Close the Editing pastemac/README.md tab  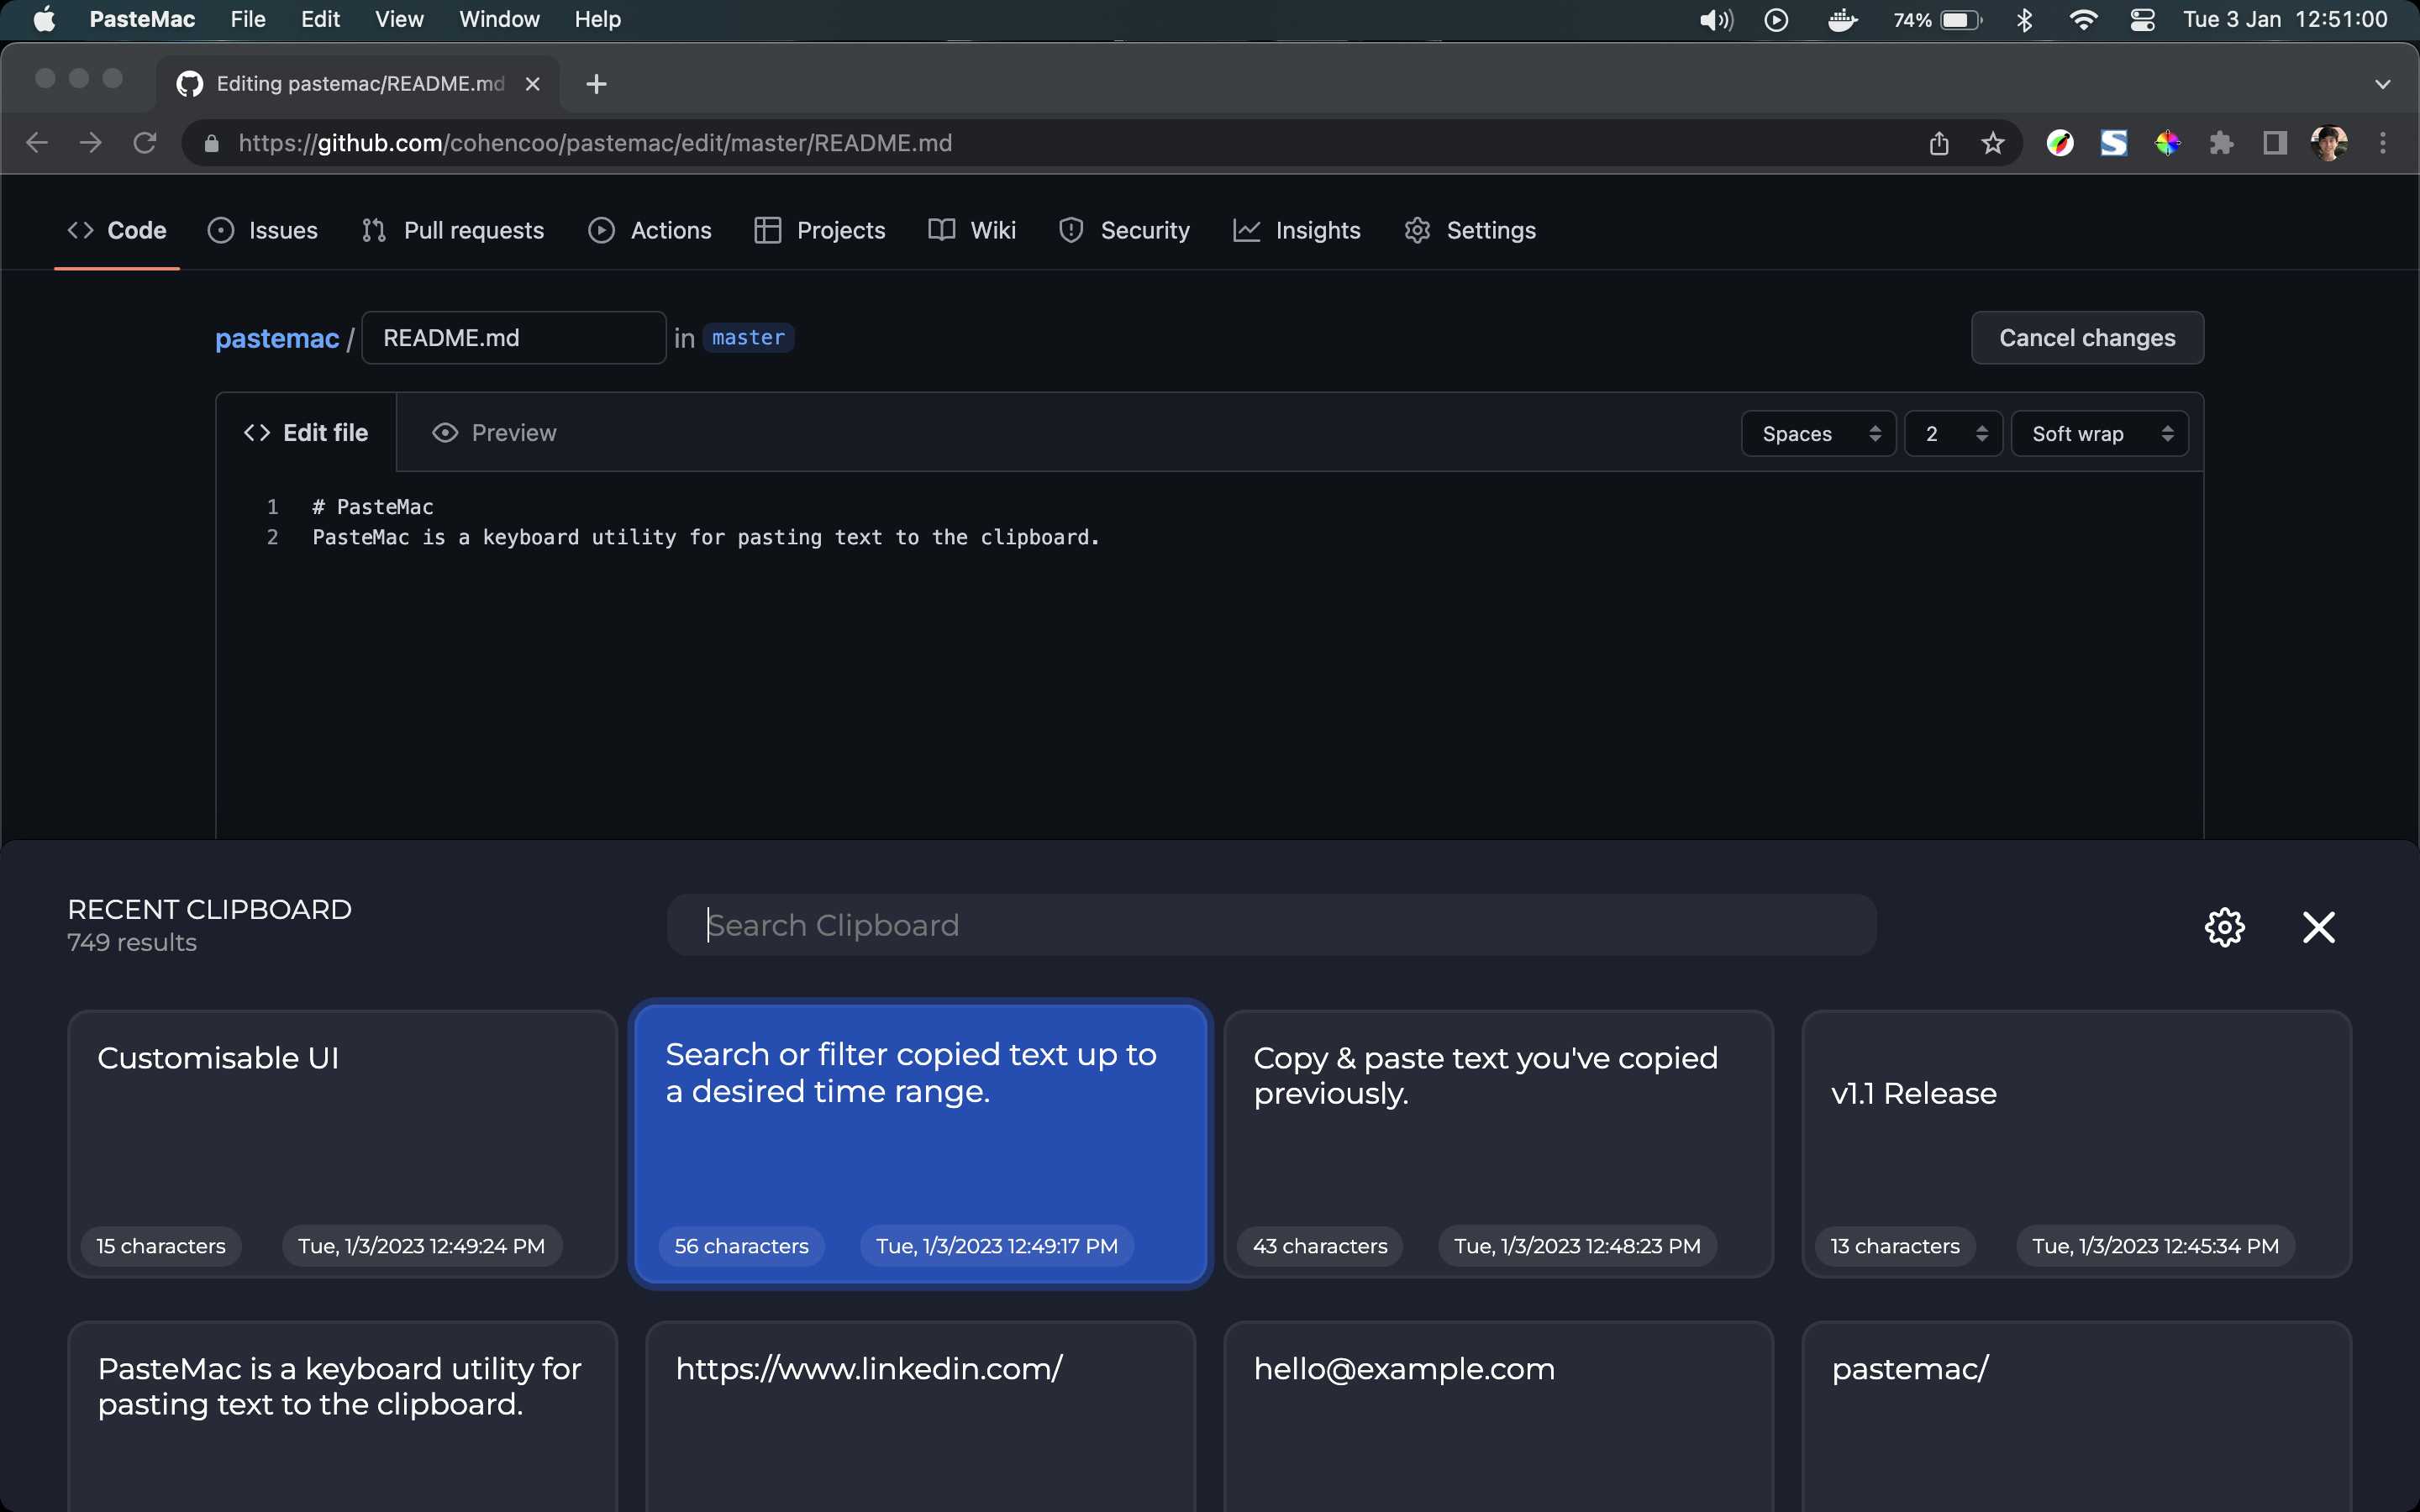coord(533,84)
